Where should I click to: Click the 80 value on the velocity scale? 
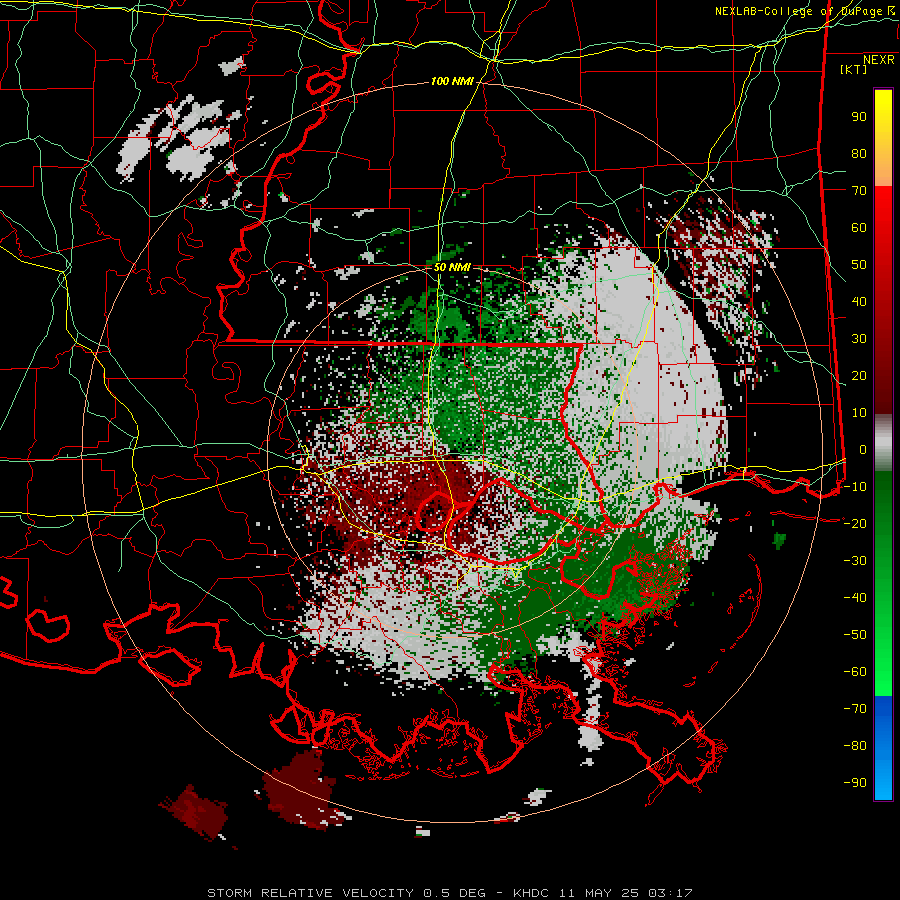pyautogui.click(x=859, y=153)
